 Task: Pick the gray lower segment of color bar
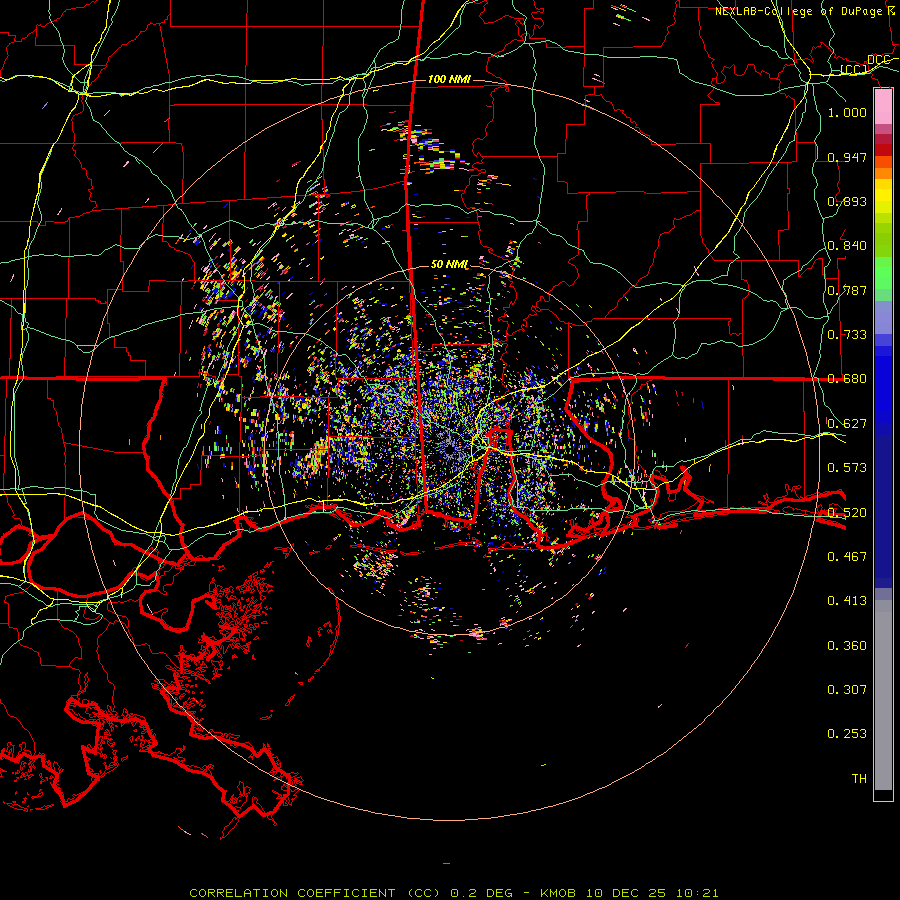883,695
